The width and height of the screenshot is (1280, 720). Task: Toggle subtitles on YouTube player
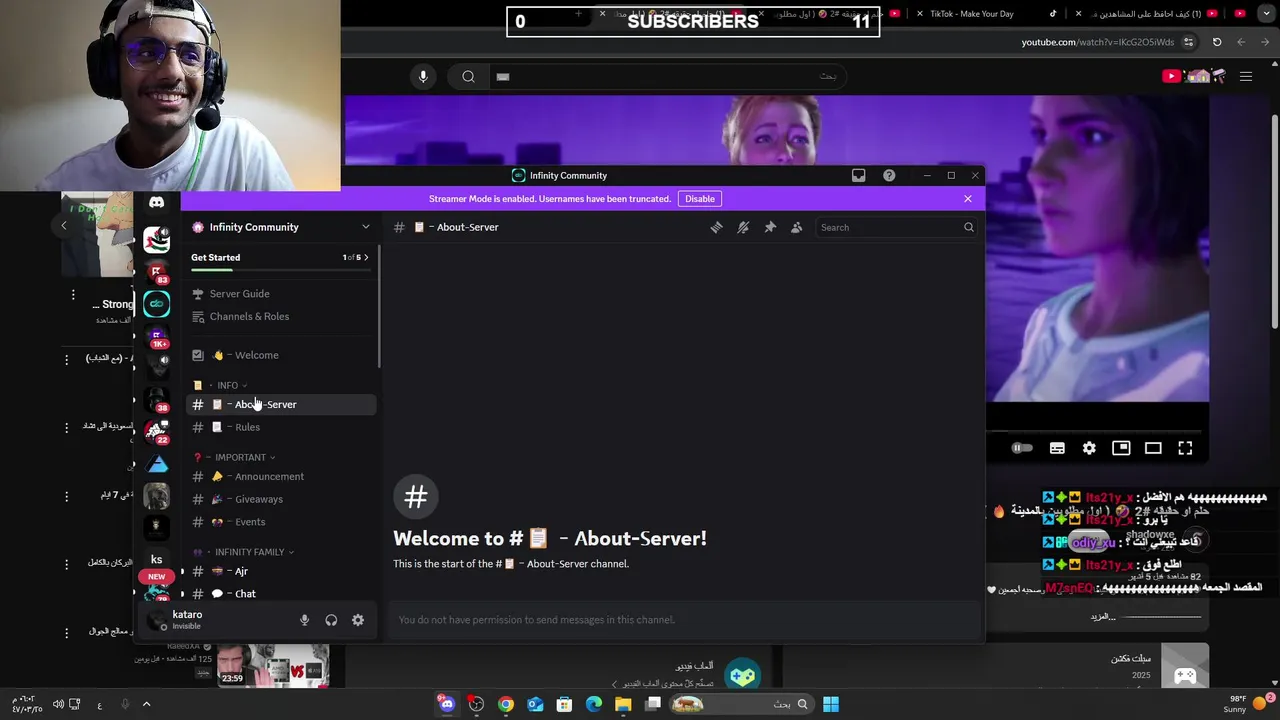coord(1057,448)
